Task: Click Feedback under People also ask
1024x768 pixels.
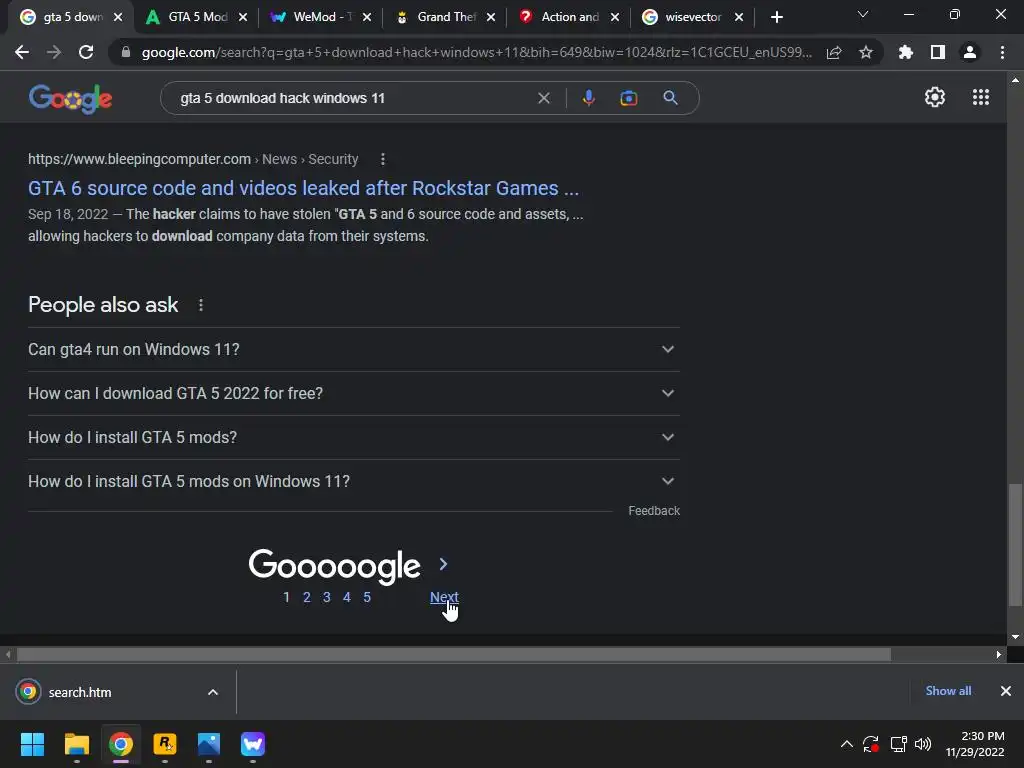Action: [x=654, y=511]
